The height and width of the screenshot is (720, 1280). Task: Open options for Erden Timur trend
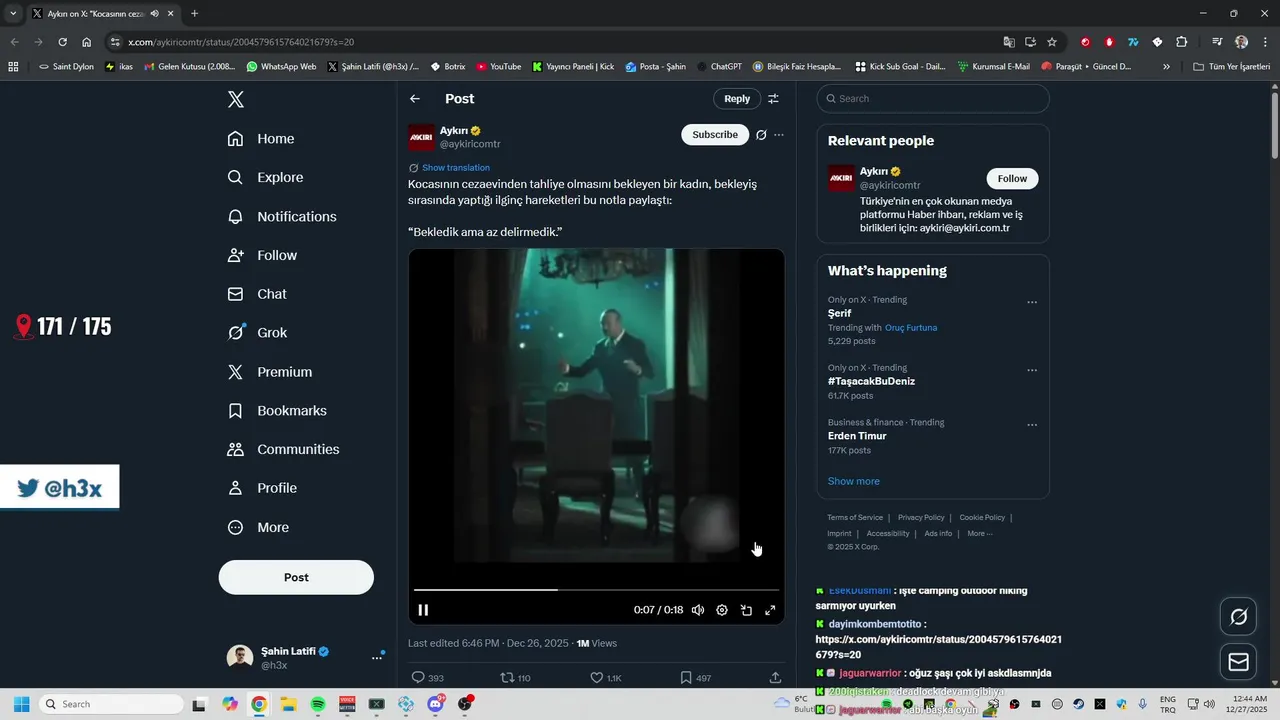pyautogui.click(x=1032, y=425)
